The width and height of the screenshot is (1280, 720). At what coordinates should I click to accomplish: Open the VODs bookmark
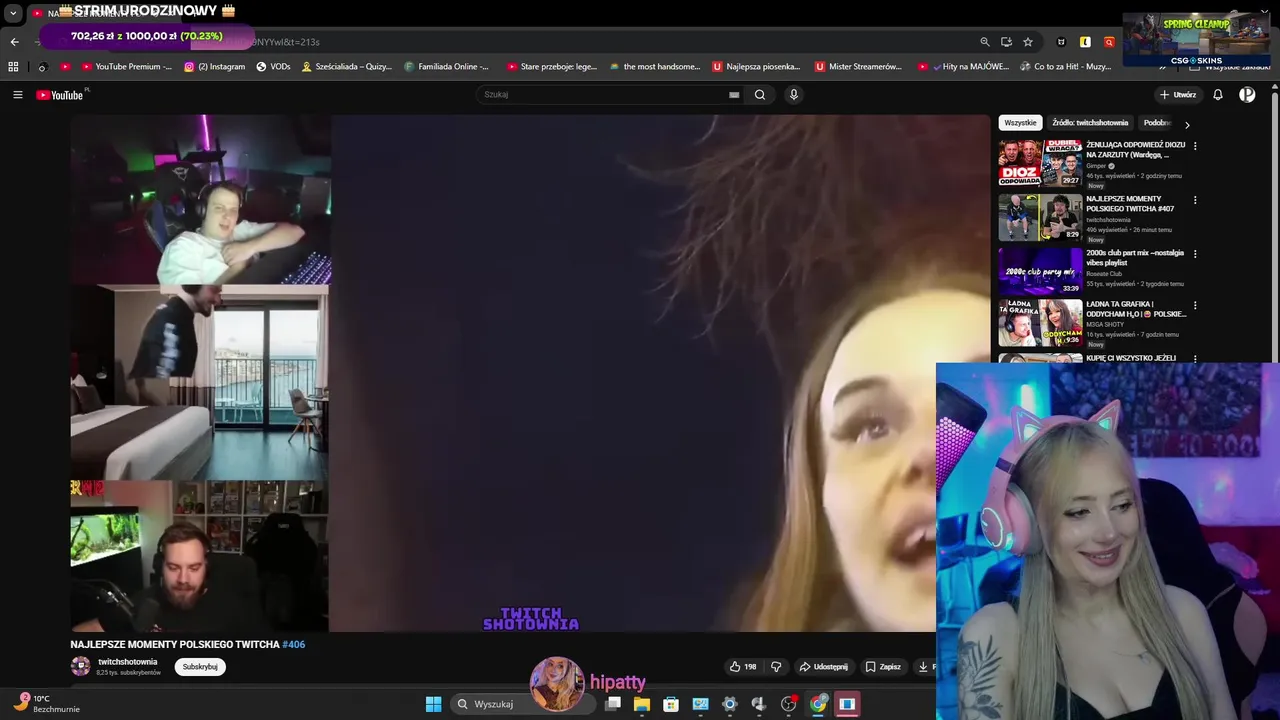273,67
